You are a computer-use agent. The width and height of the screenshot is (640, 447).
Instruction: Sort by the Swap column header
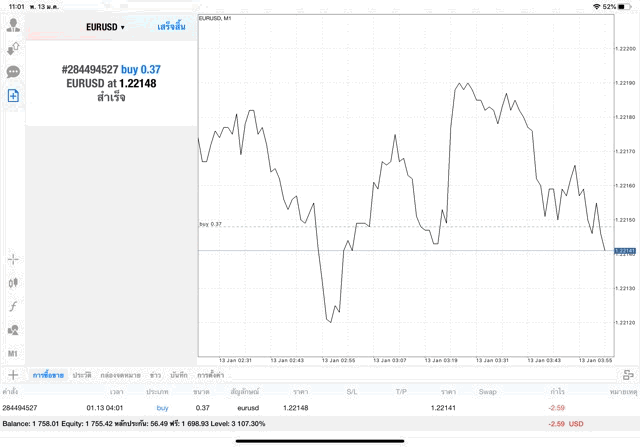point(487,392)
